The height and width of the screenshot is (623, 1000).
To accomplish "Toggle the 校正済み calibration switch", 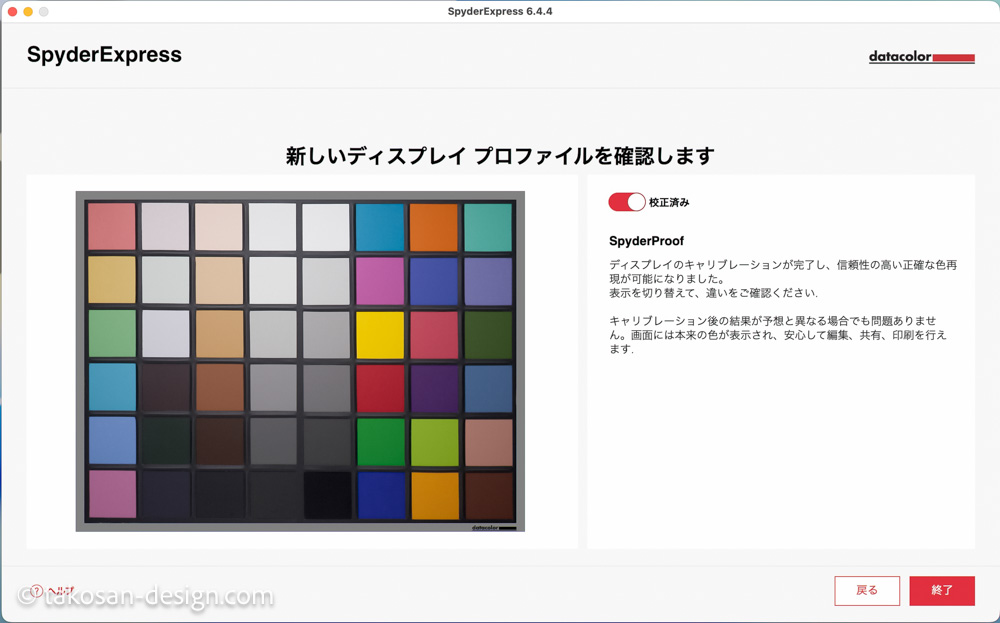I will click(x=627, y=202).
